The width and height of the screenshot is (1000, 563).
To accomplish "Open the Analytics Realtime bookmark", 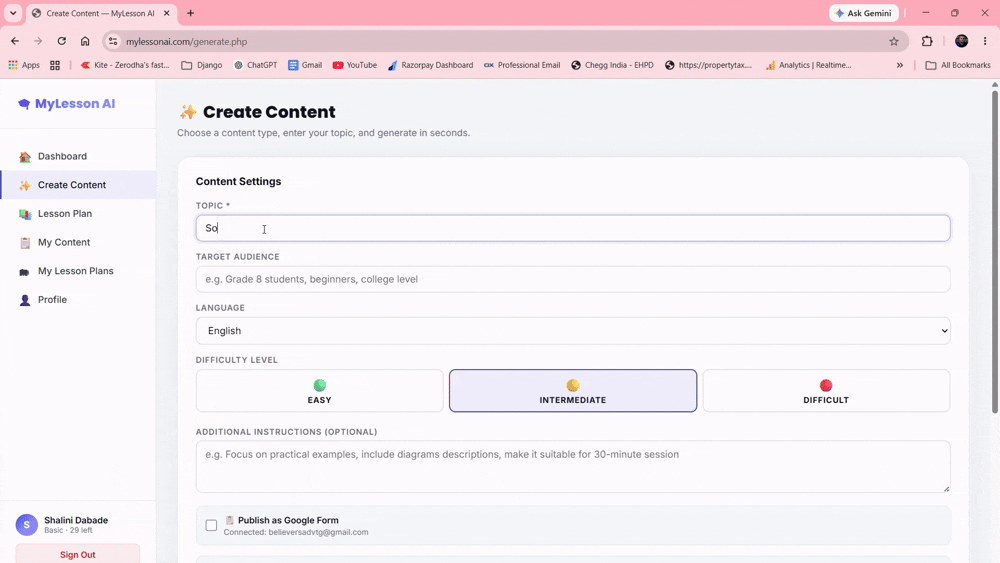I will click(x=808, y=65).
